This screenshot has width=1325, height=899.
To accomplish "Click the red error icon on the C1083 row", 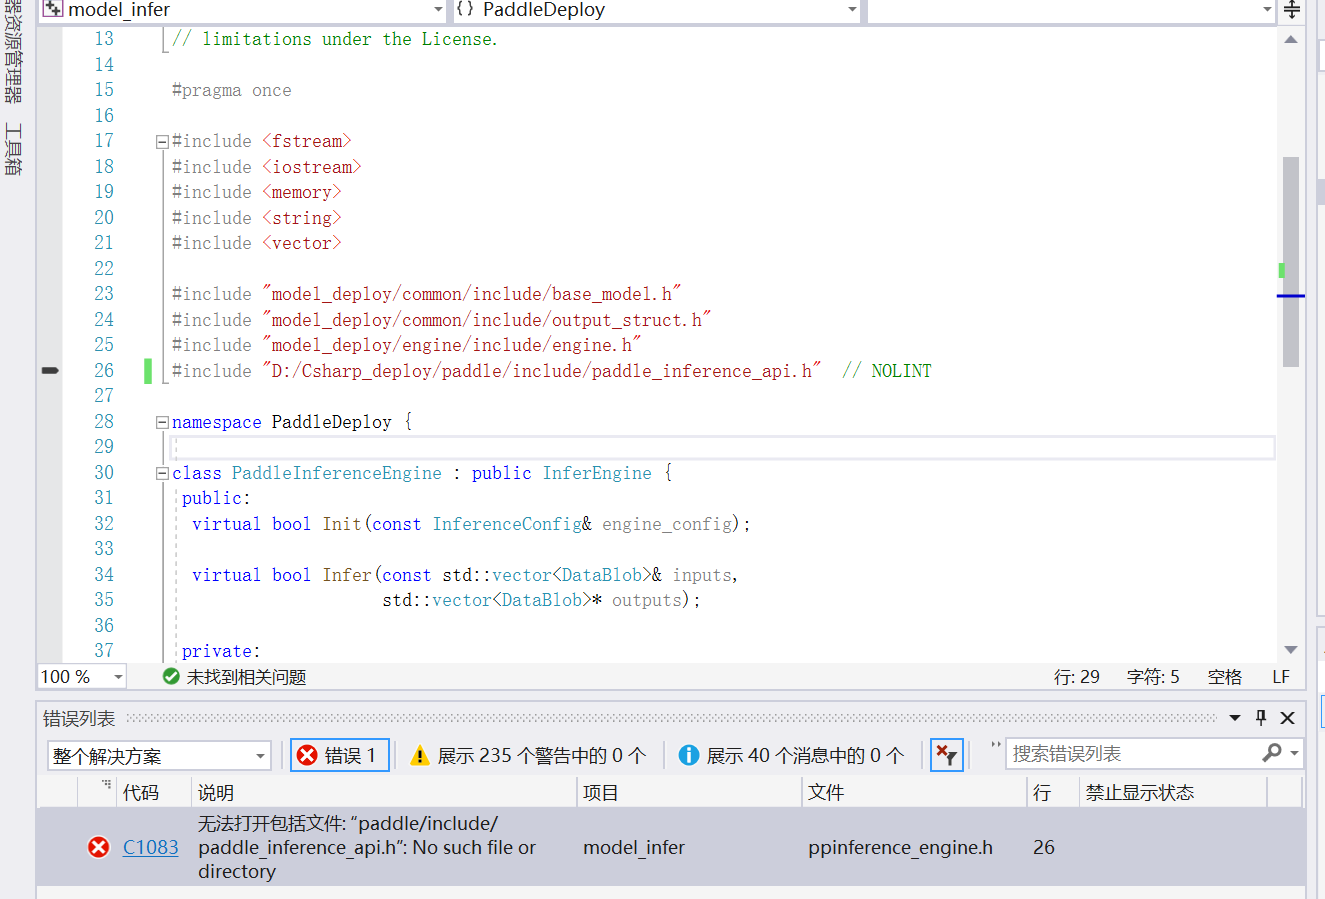I will click(x=97, y=847).
